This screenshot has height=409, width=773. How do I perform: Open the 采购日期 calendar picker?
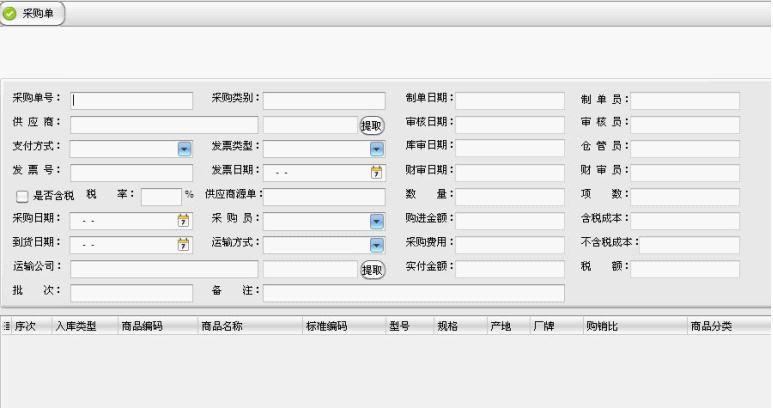click(183, 220)
